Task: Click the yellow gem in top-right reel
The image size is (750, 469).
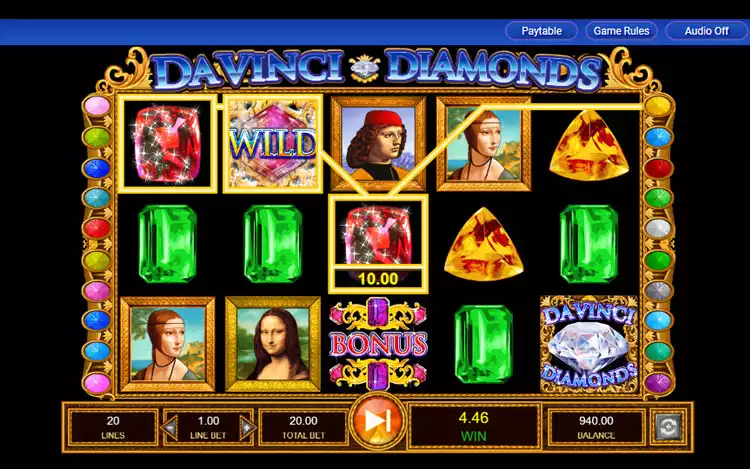Action: tap(589, 145)
